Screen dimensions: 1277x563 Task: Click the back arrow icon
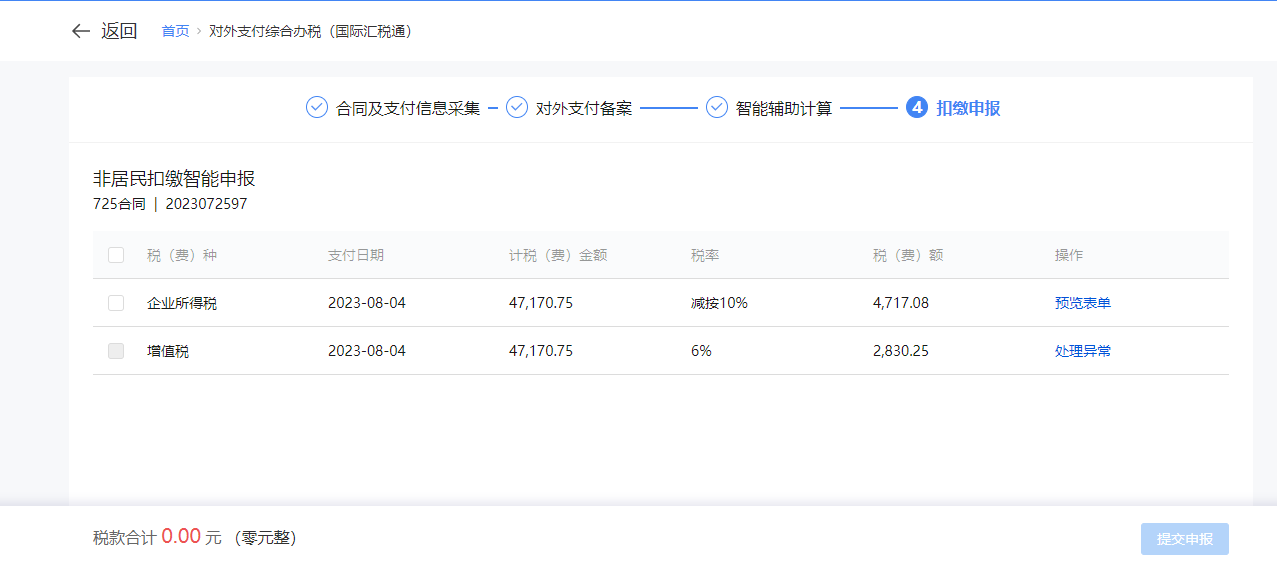click(81, 31)
